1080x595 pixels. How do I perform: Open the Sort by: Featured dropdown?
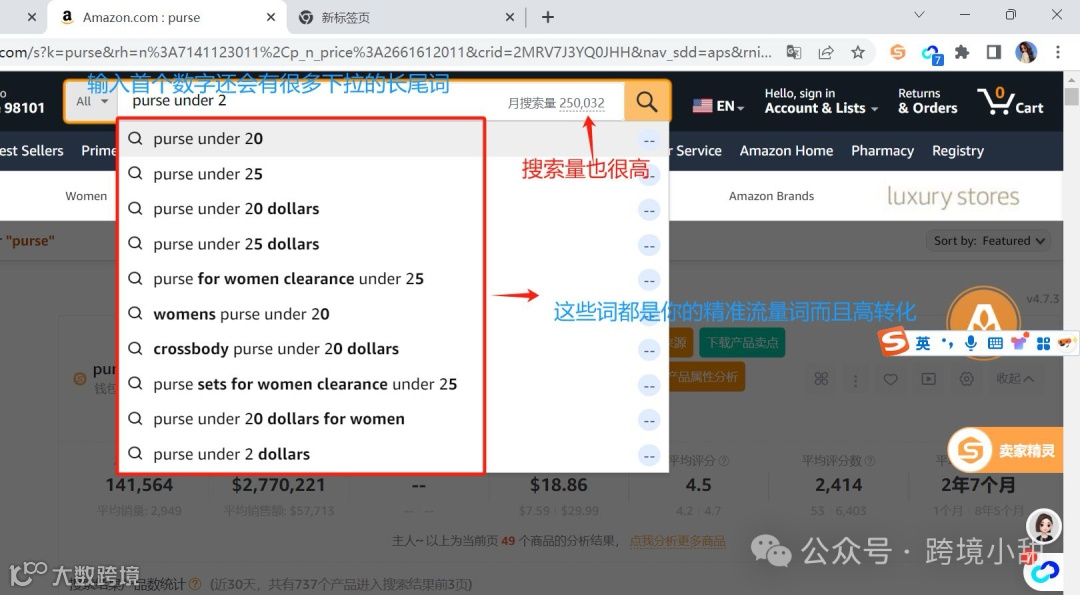click(989, 241)
